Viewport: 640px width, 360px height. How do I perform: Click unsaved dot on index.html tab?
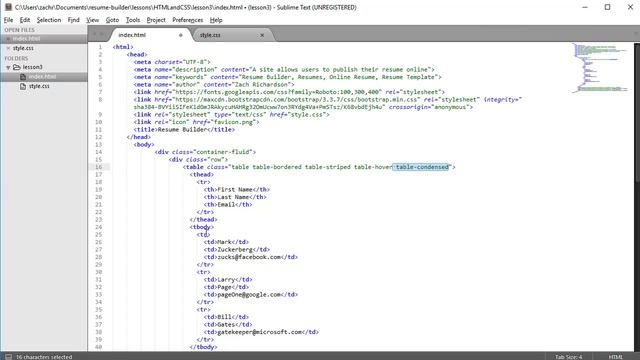(x=180, y=35)
